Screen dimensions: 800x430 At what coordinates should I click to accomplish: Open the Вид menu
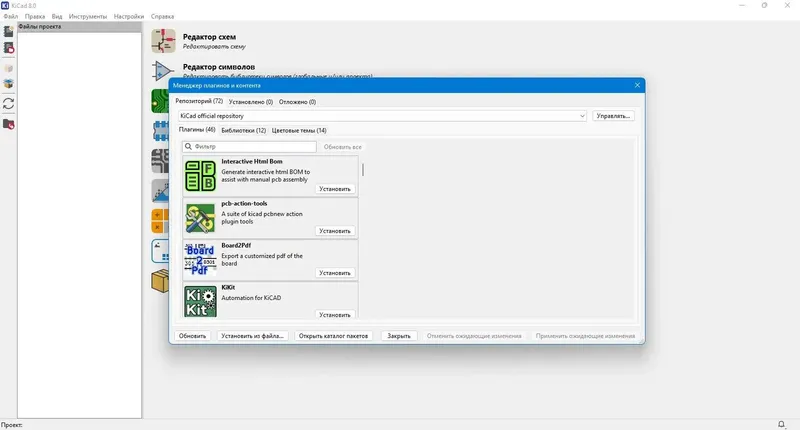[57, 16]
